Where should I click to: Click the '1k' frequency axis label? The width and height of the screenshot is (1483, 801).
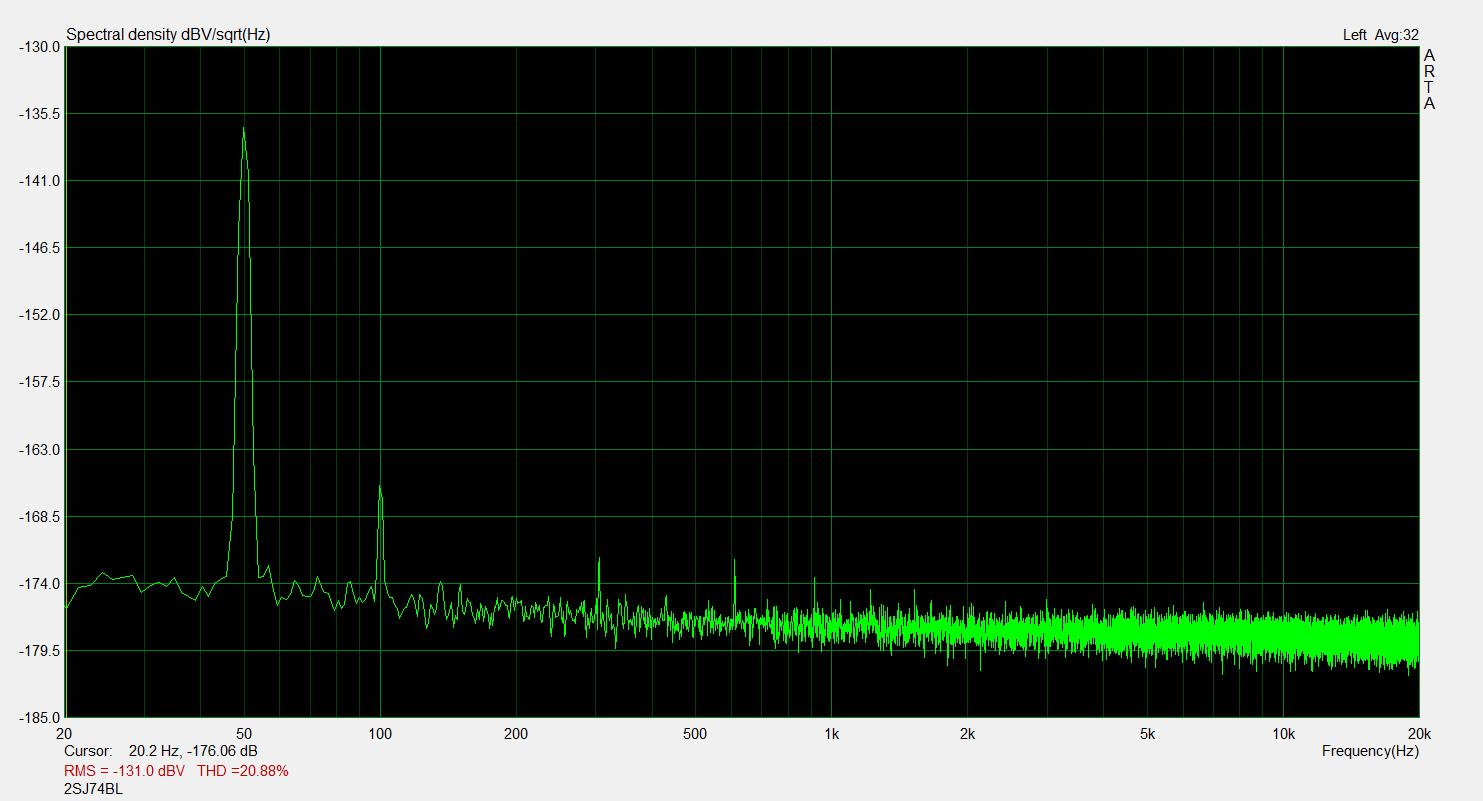tap(831, 734)
